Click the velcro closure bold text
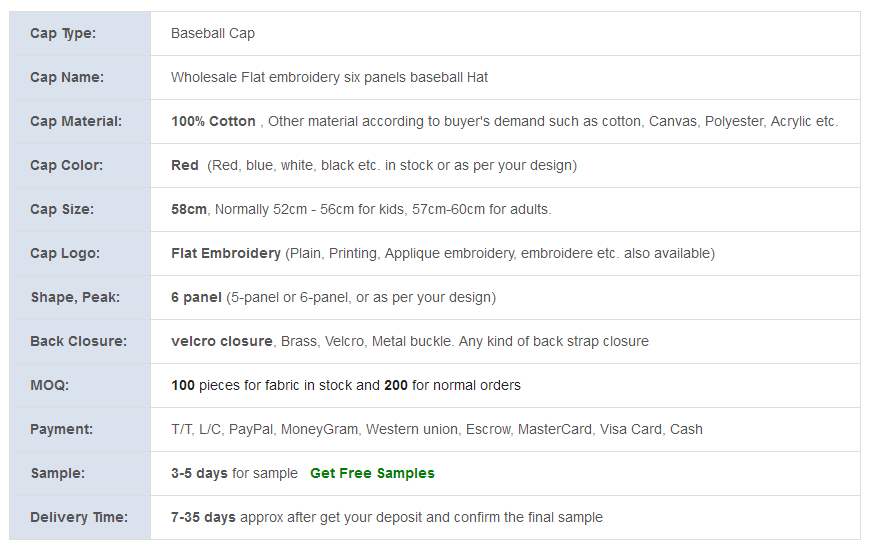The width and height of the screenshot is (872, 552). [x=222, y=341]
